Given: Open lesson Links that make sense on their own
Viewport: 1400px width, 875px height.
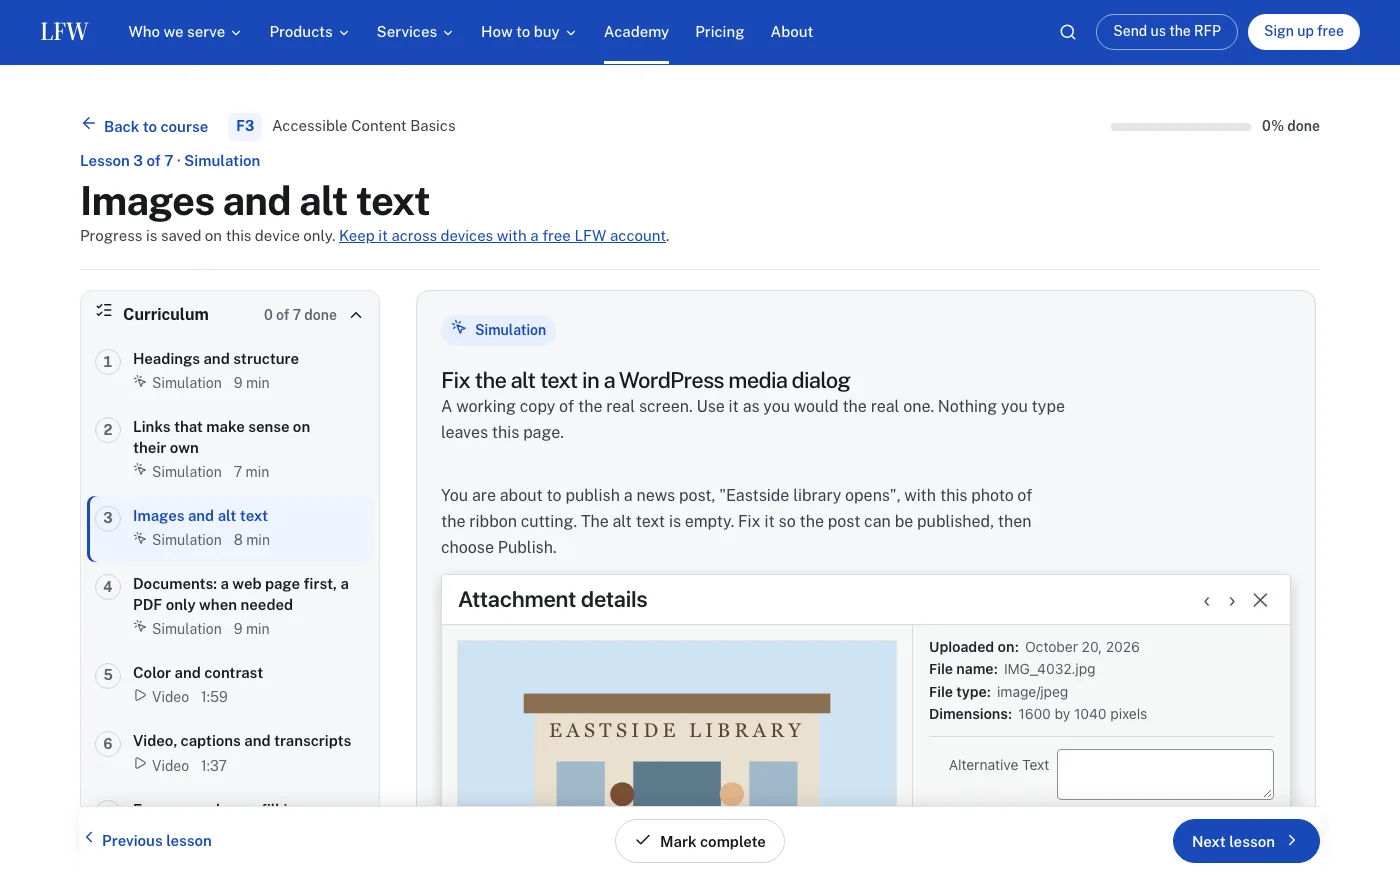Looking at the screenshot, I should (x=230, y=449).
